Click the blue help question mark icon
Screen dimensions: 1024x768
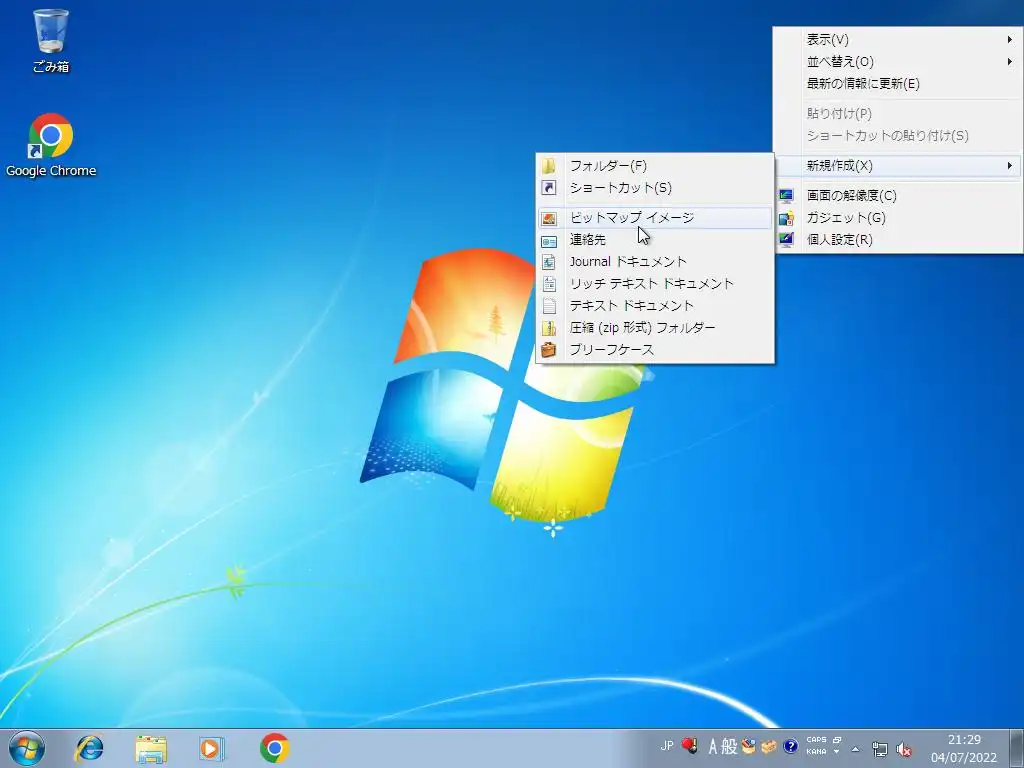[x=791, y=746]
